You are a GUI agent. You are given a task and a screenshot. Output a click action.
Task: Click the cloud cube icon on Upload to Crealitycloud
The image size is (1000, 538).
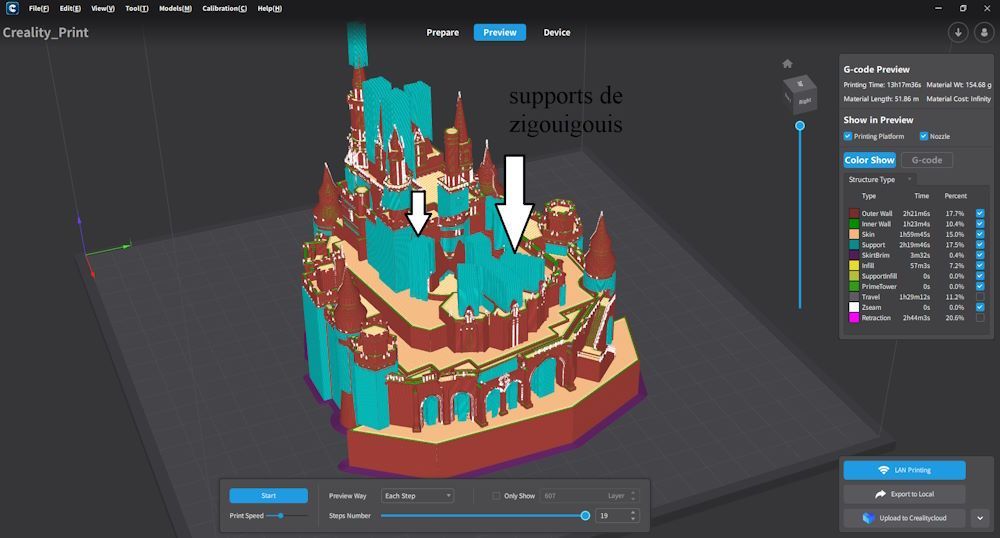868,518
